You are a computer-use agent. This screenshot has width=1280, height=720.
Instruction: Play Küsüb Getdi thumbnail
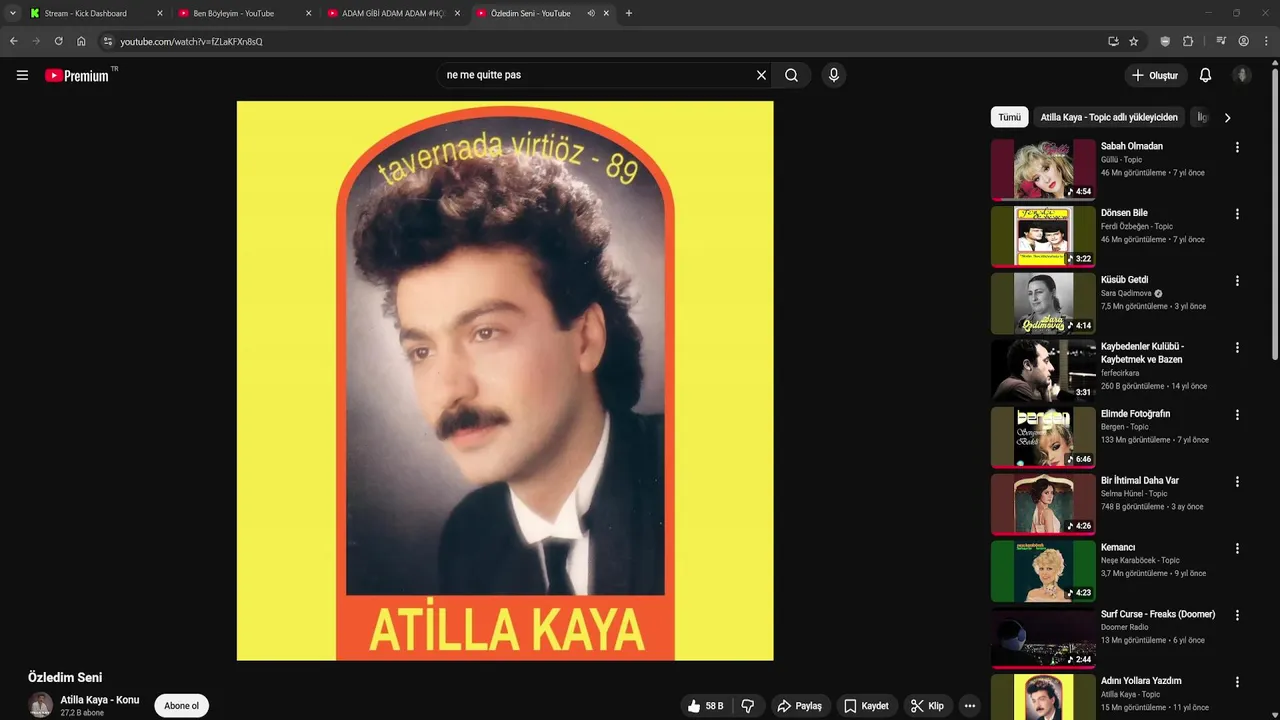tap(1043, 303)
